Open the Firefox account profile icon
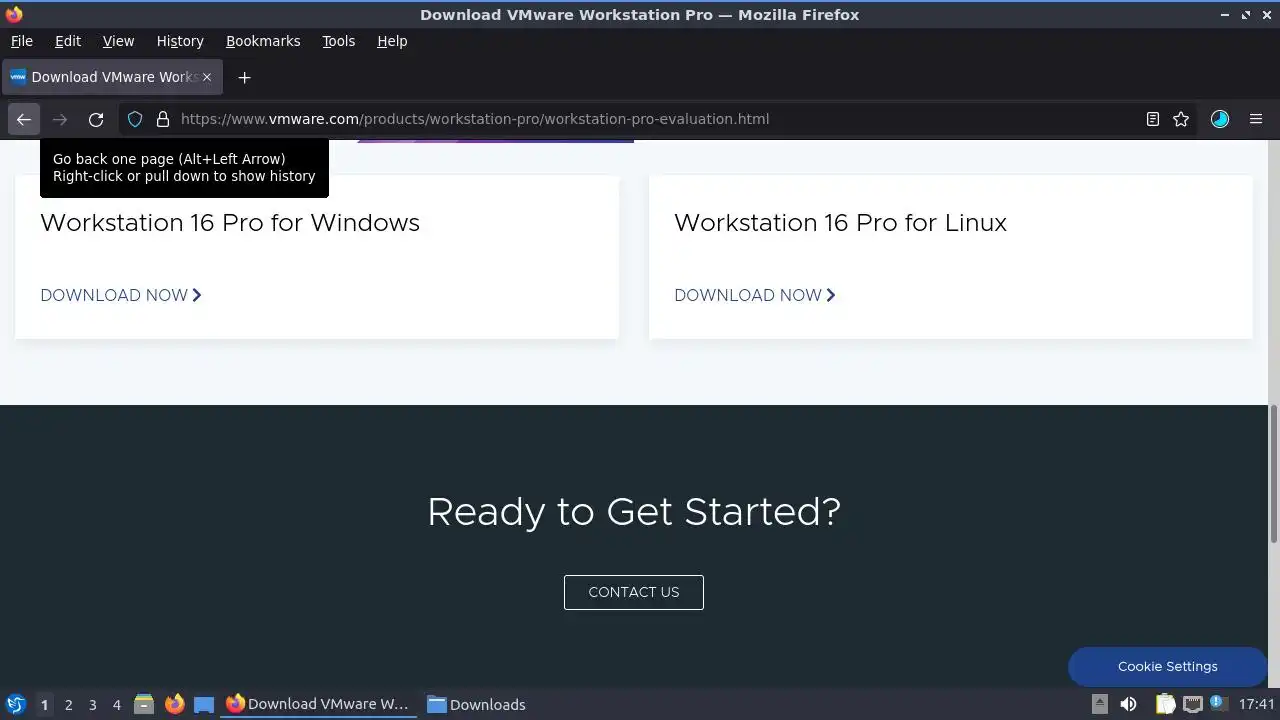Image resolution: width=1280 pixels, height=720 pixels. pos(1220,119)
